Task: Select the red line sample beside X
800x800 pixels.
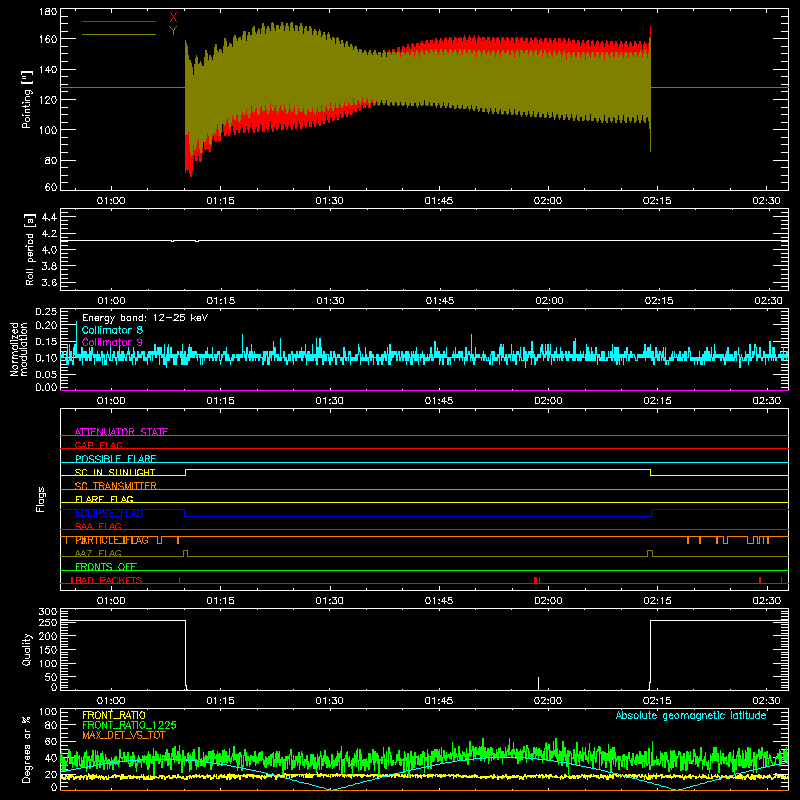Action: [x=119, y=21]
